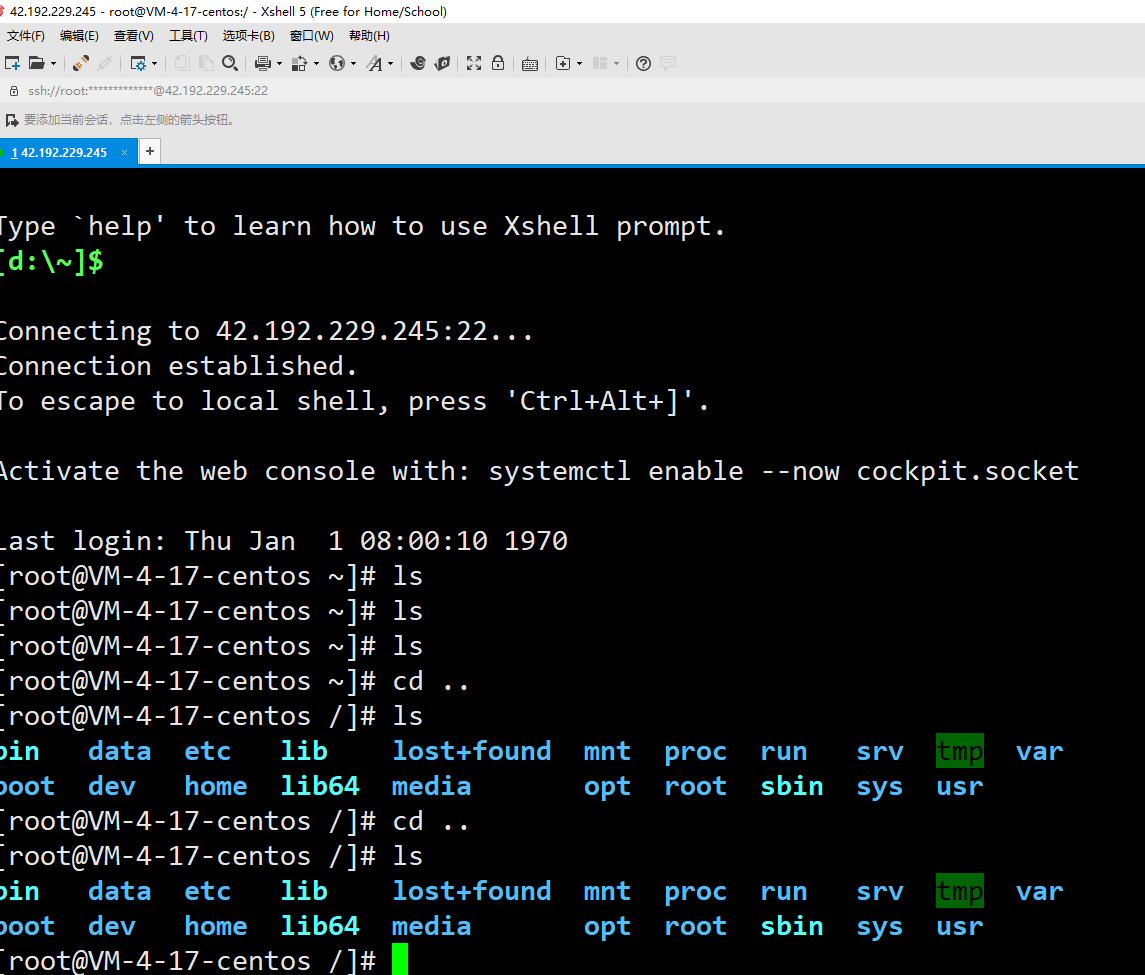Click the green terminal cursor block
The image size is (1145, 975).
[x=400, y=959]
